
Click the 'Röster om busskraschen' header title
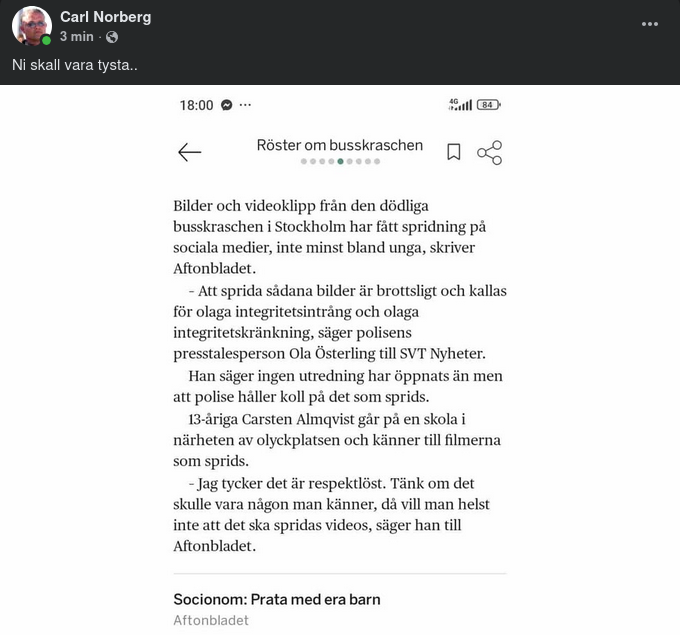tap(340, 145)
